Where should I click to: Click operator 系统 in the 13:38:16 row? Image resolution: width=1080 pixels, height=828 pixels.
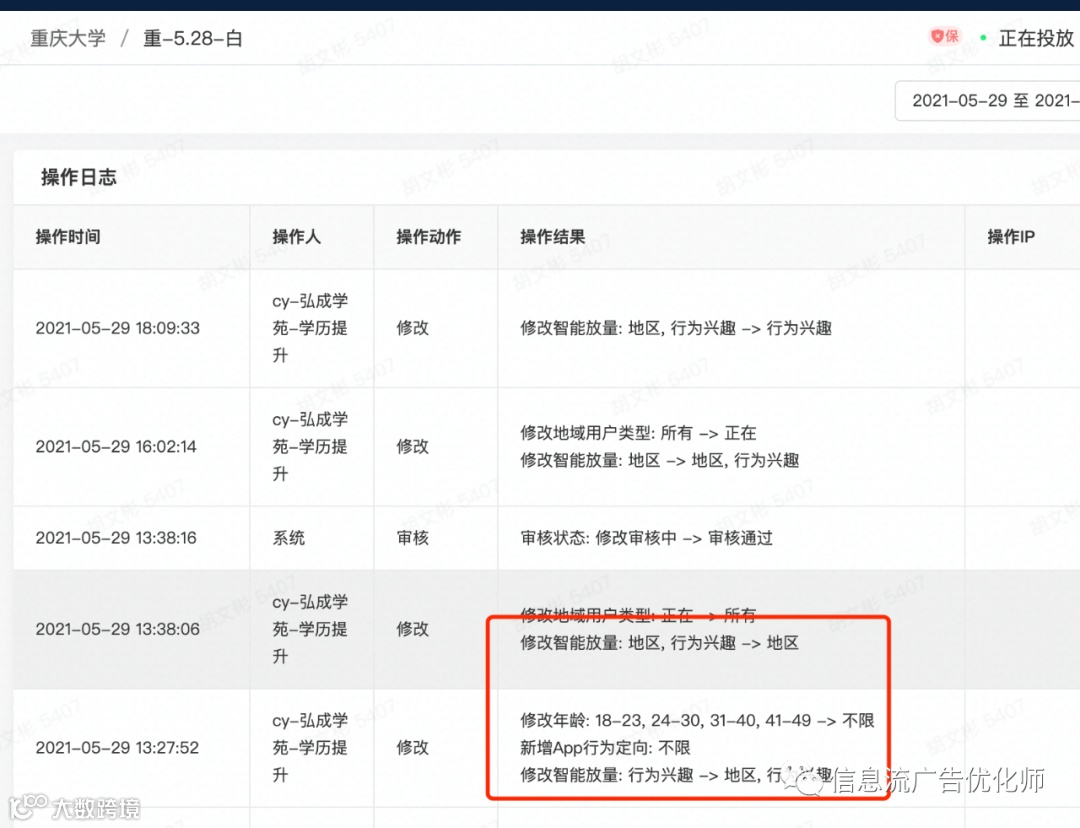pyautogui.click(x=289, y=537)
